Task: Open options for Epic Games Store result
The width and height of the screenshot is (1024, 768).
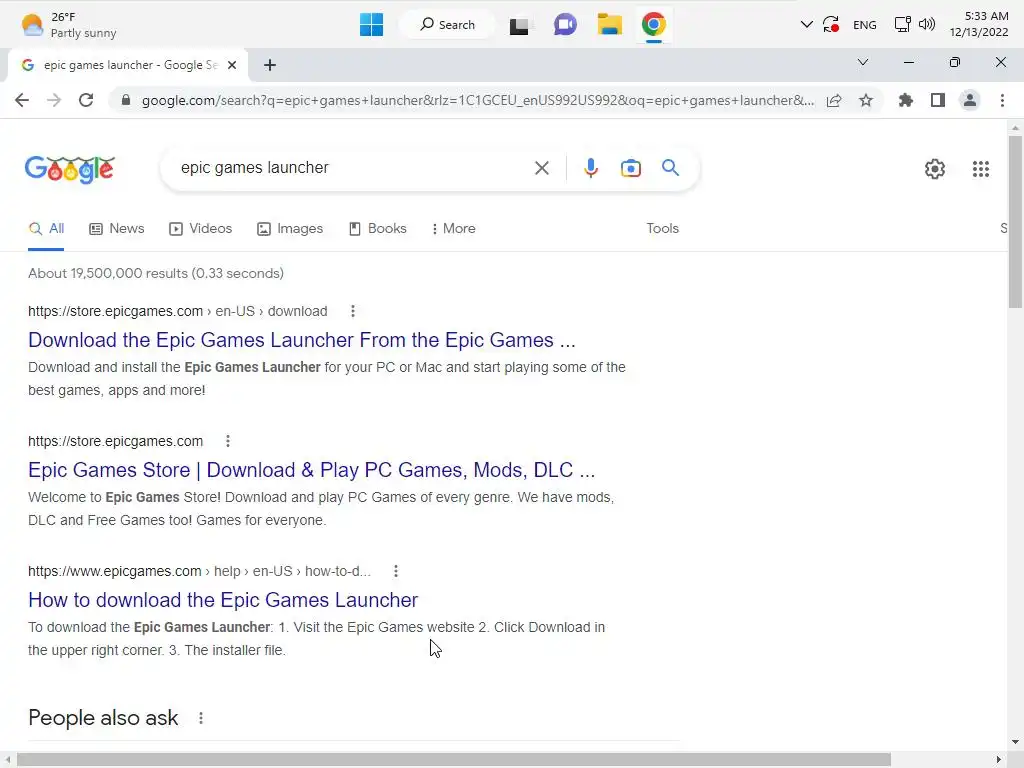Action: point(228,441)
